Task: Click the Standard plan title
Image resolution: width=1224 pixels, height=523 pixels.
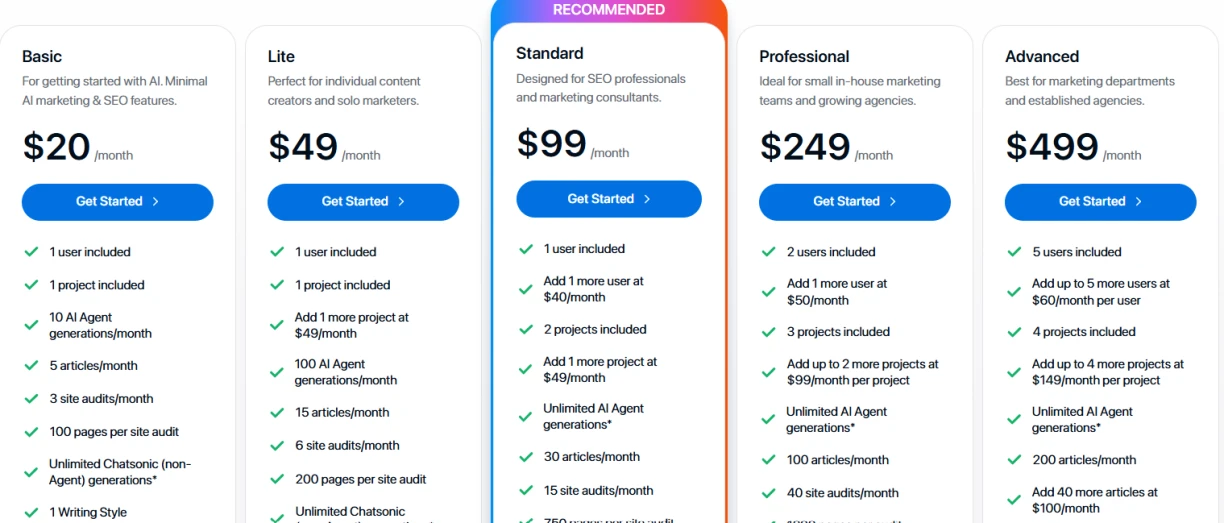Action: tap(549, 53)
